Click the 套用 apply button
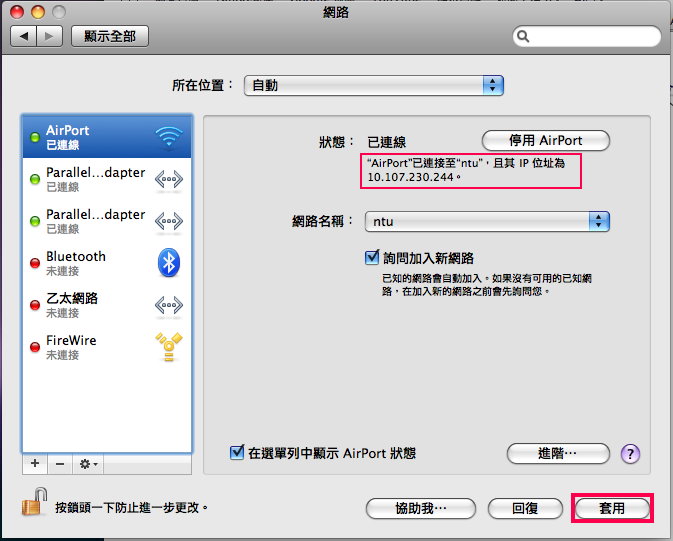The image size is (673, 541). click(x=612, y=508)
